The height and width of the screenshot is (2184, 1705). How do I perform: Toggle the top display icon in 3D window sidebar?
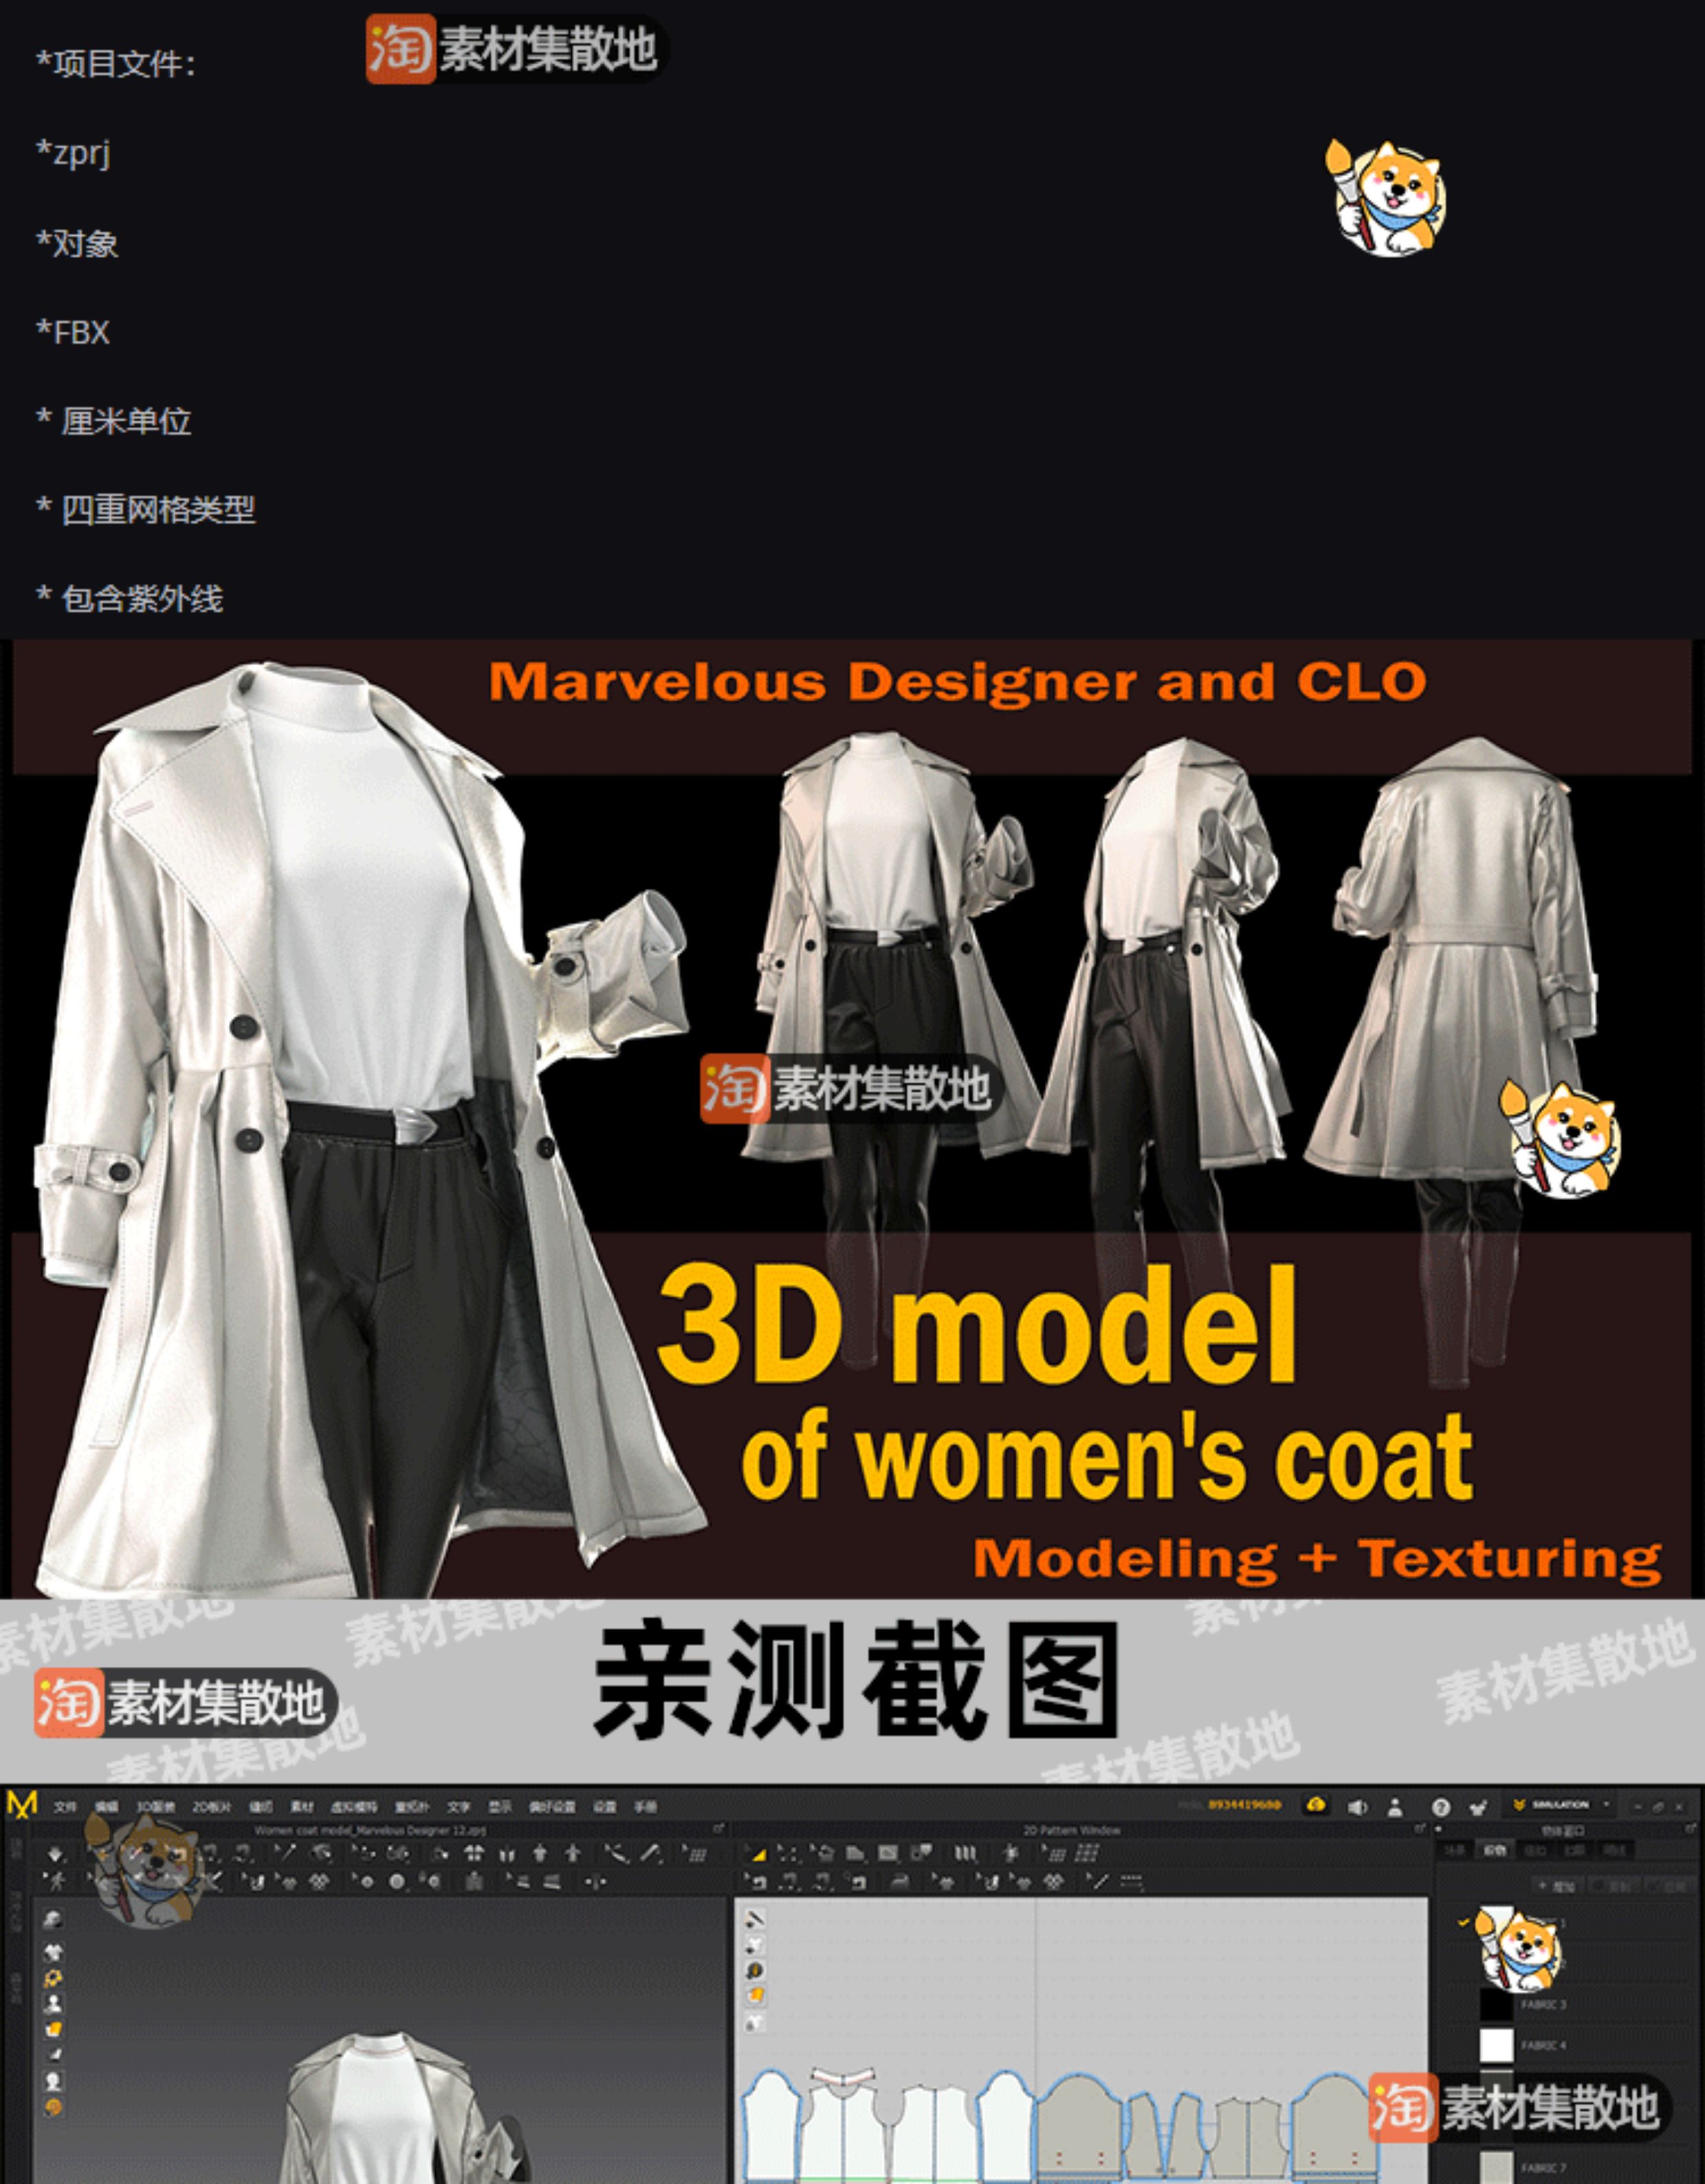click(x=53, y=1918)
